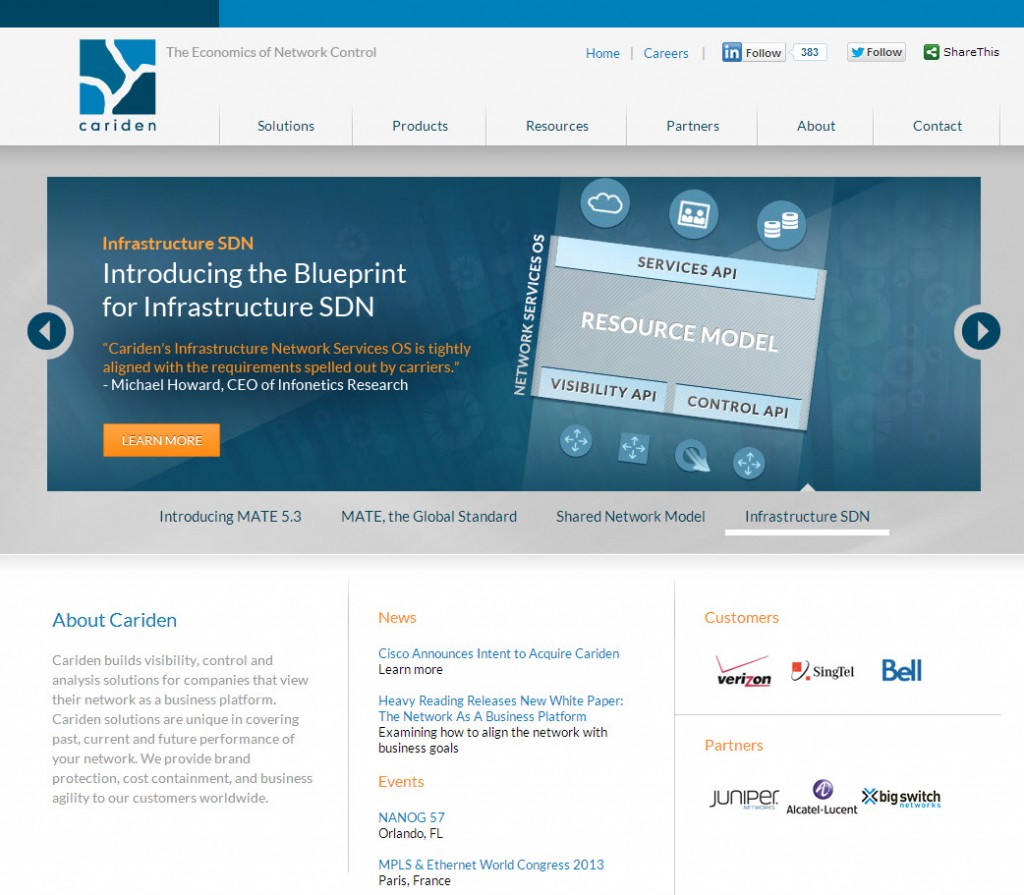Click the cloud icon in the banner graphic
1024x895 pixels.
[x=604, y=201]
